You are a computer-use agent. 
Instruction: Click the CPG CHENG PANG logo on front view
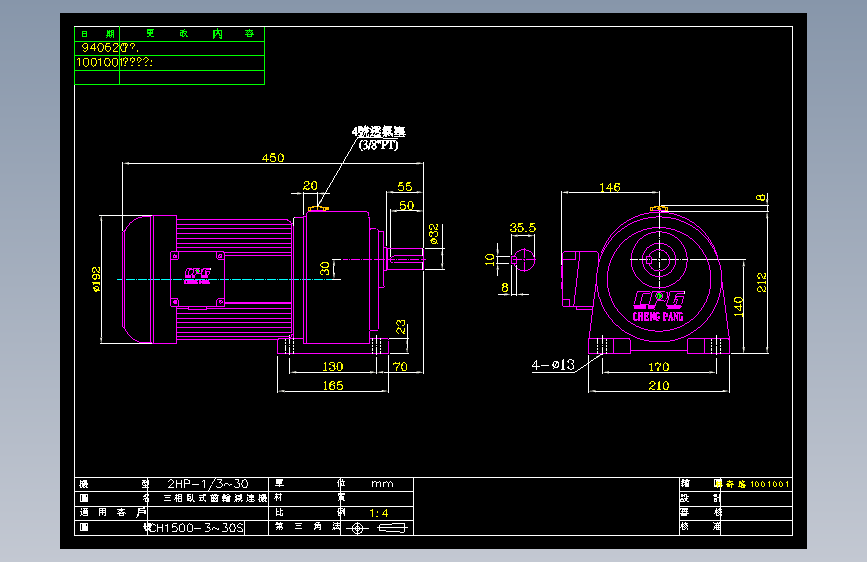coord(659,306)
